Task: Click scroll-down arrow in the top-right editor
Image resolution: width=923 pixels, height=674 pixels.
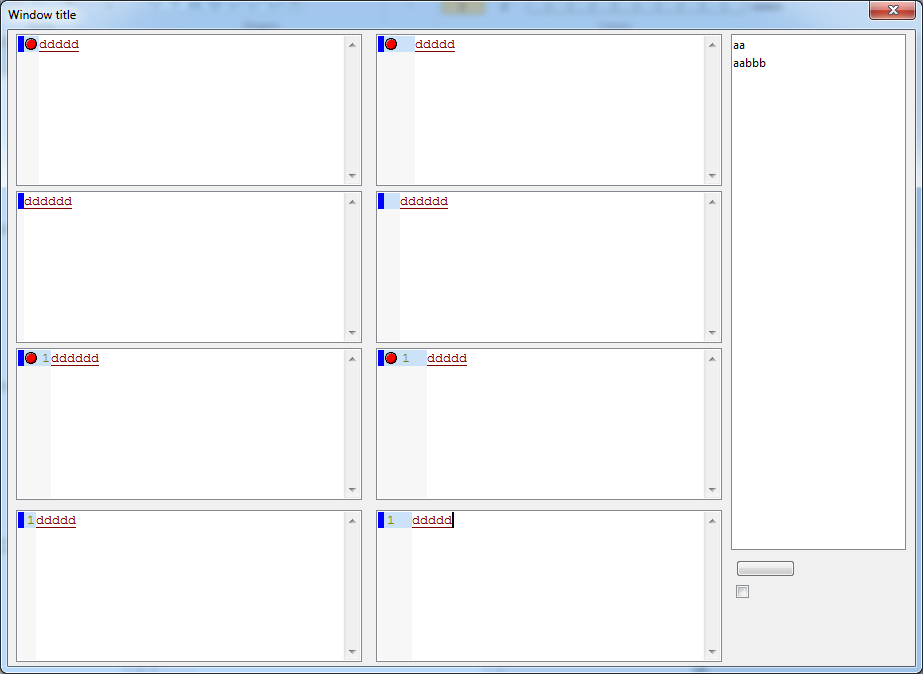Action: (712, 176)
